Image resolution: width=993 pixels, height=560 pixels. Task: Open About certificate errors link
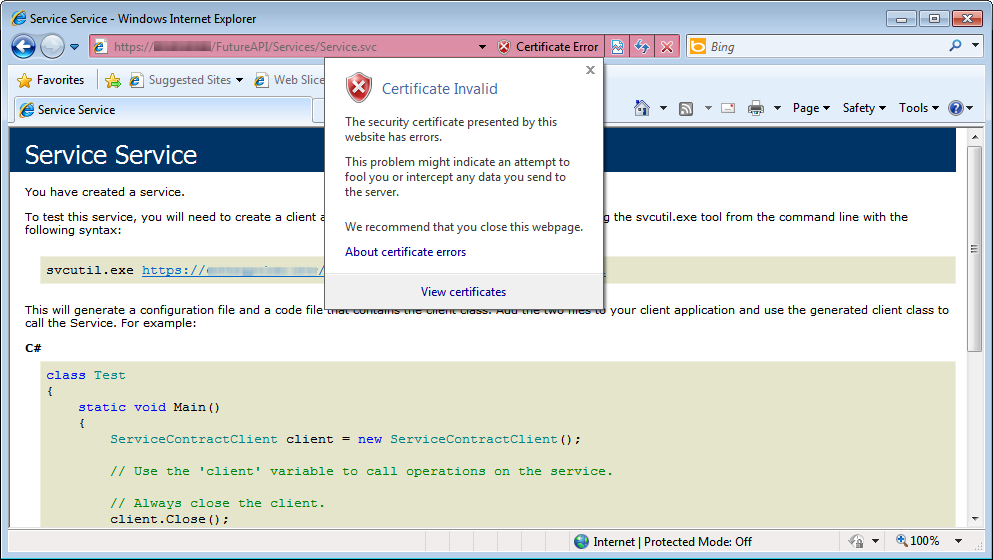(x=405, y=252)
